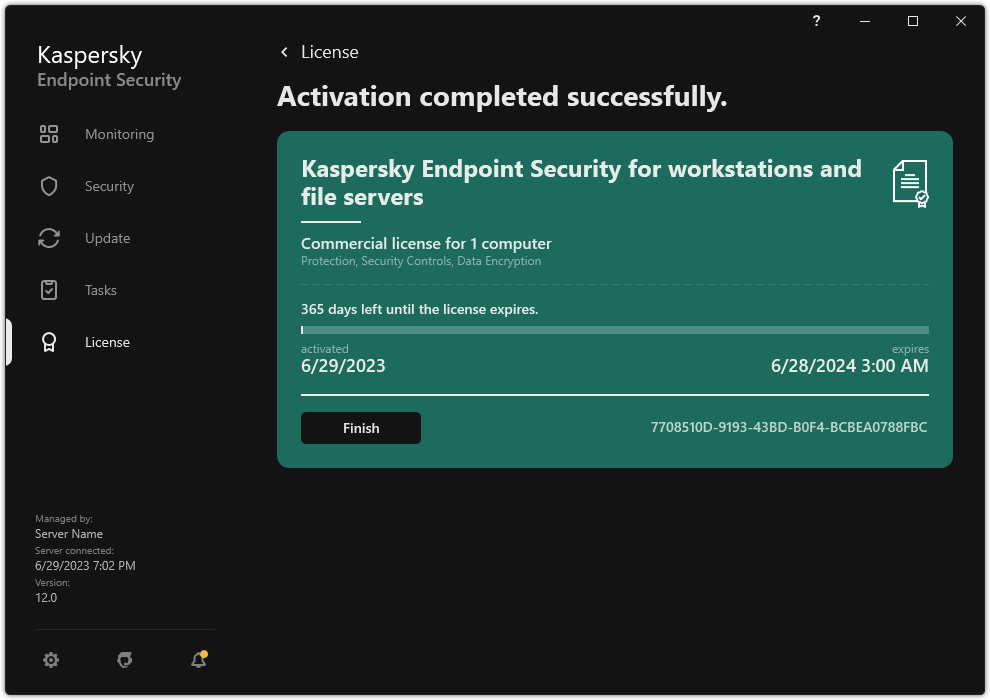
Task: Go back using the License breadcrumb chevron
Action: (285, 52)
